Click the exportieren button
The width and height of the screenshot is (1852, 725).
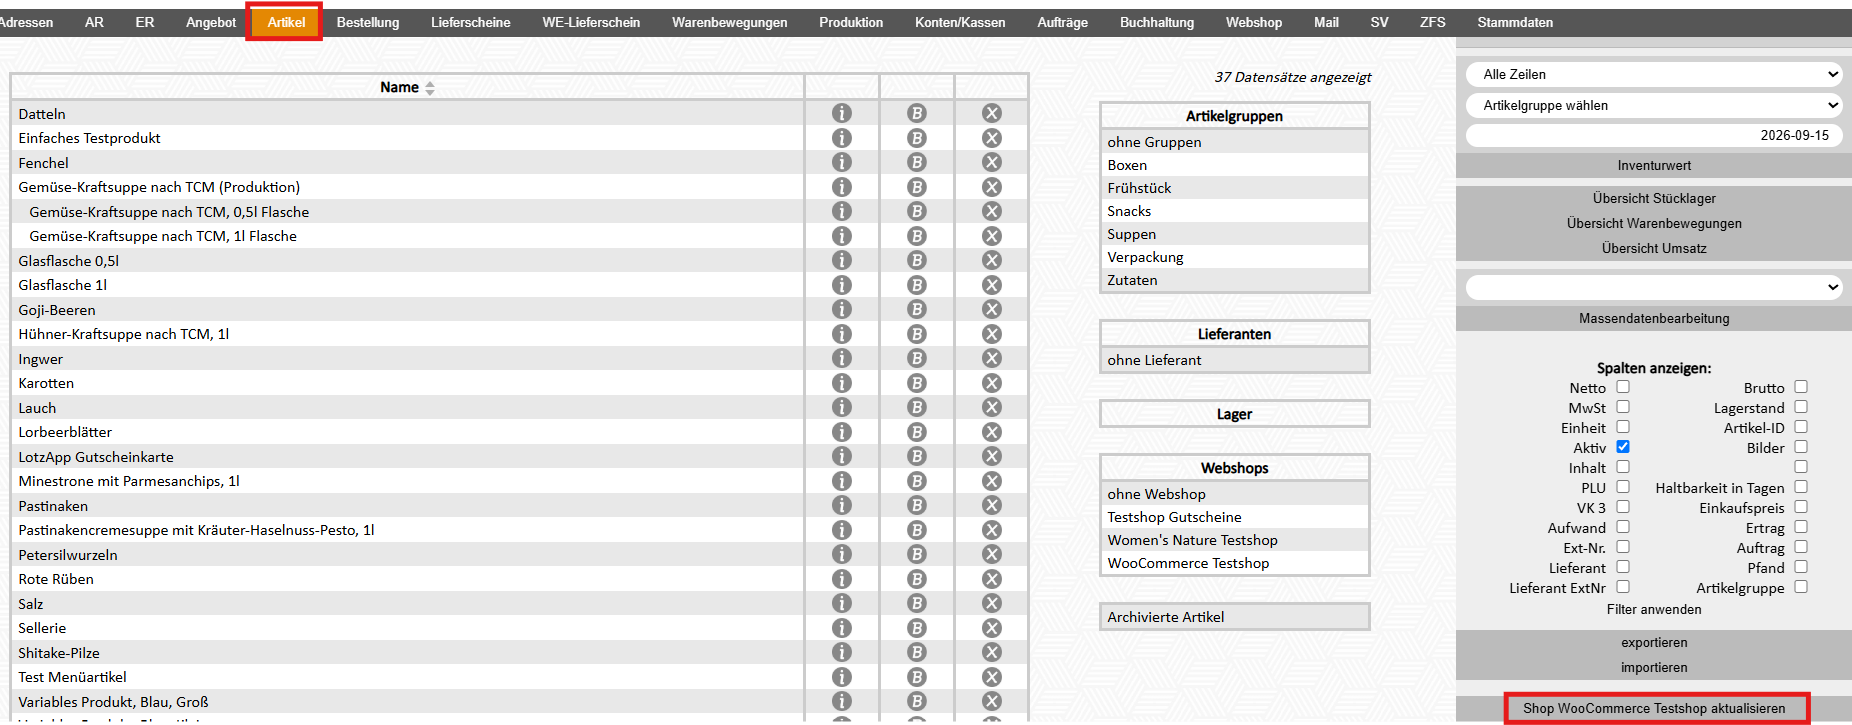pos(1654,642)
